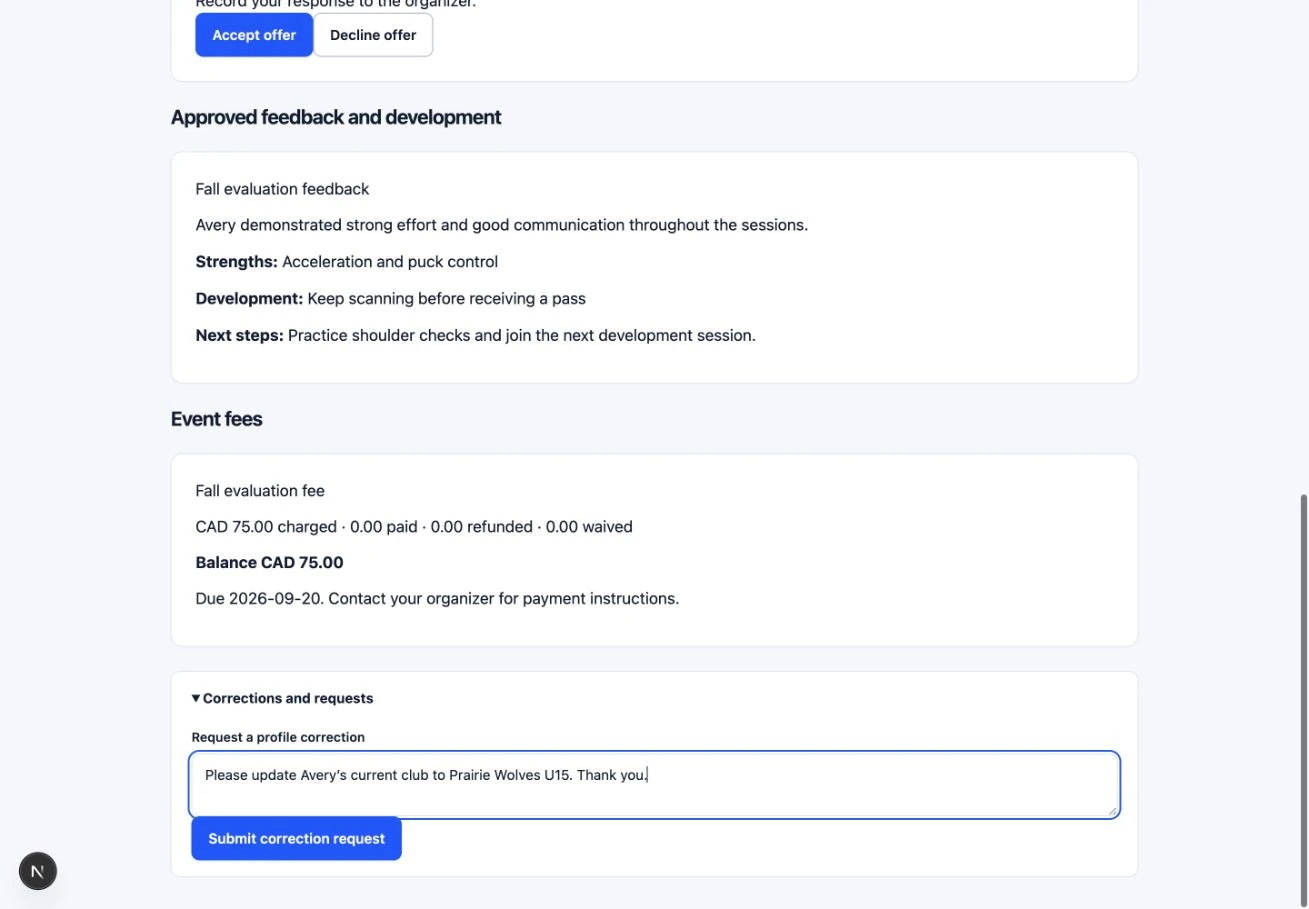Select the 'Approved feedback and development' heading
Image resolution: width=1309 pixels, height=909 pixels.
336,117
